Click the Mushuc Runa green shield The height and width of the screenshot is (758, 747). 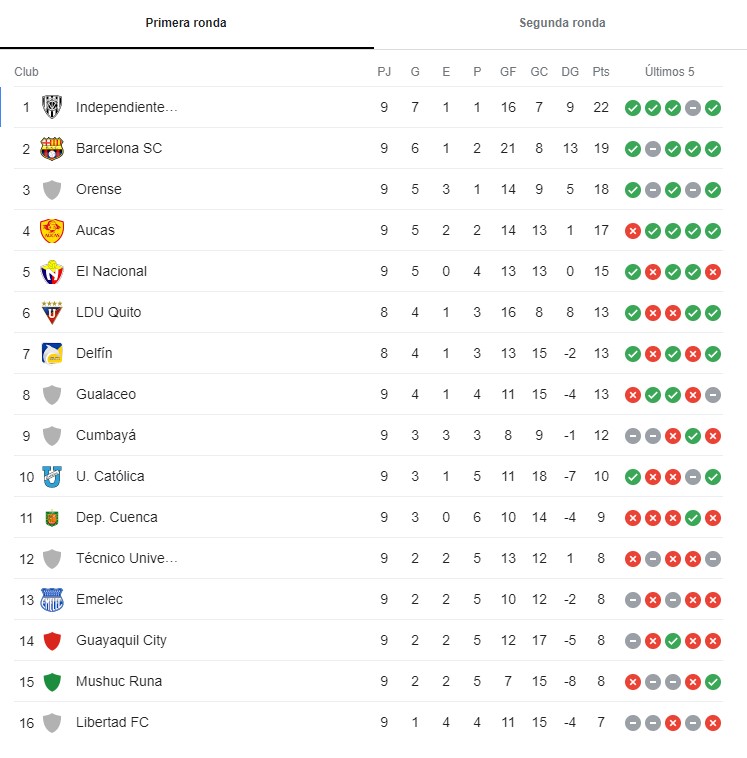tap(52, 681)
